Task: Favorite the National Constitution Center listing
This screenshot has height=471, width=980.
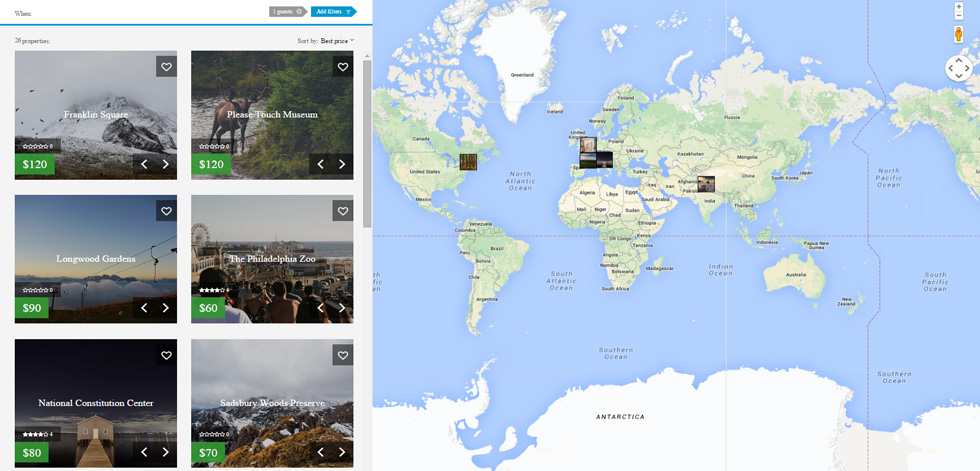Action: (166, 355)
